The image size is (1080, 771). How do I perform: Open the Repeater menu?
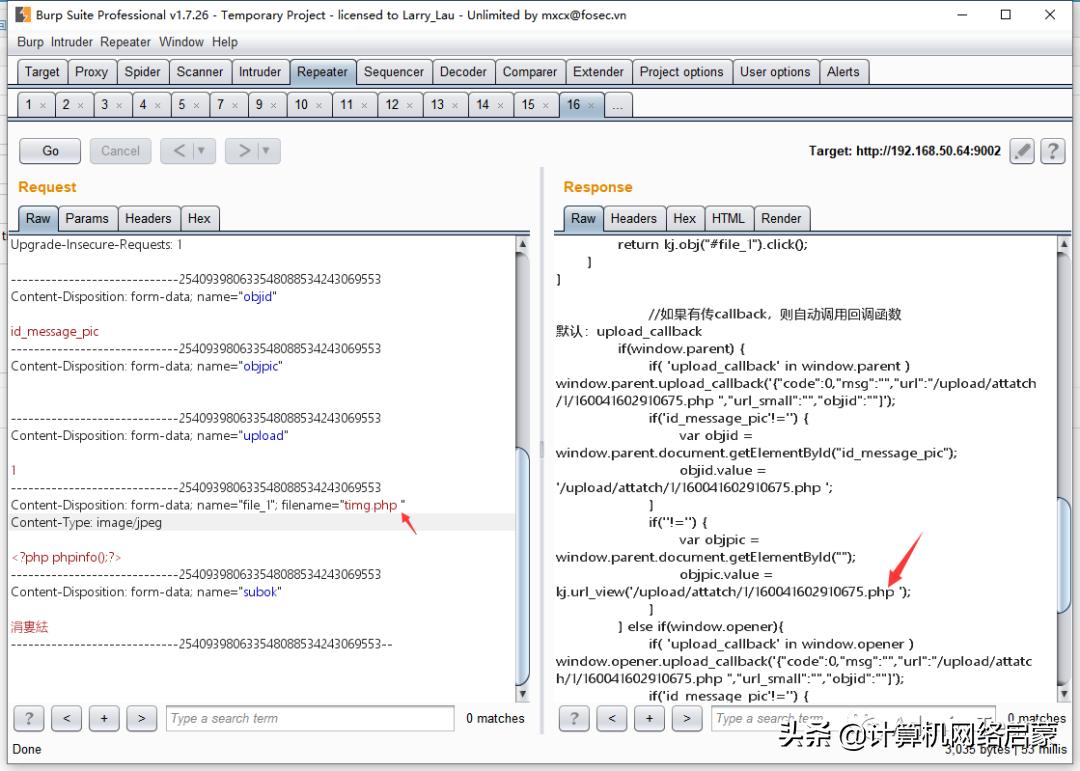point(125,42)
